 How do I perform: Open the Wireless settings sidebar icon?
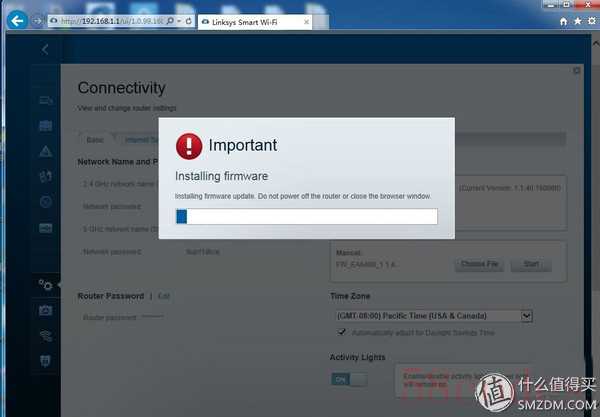click(46, 336)
